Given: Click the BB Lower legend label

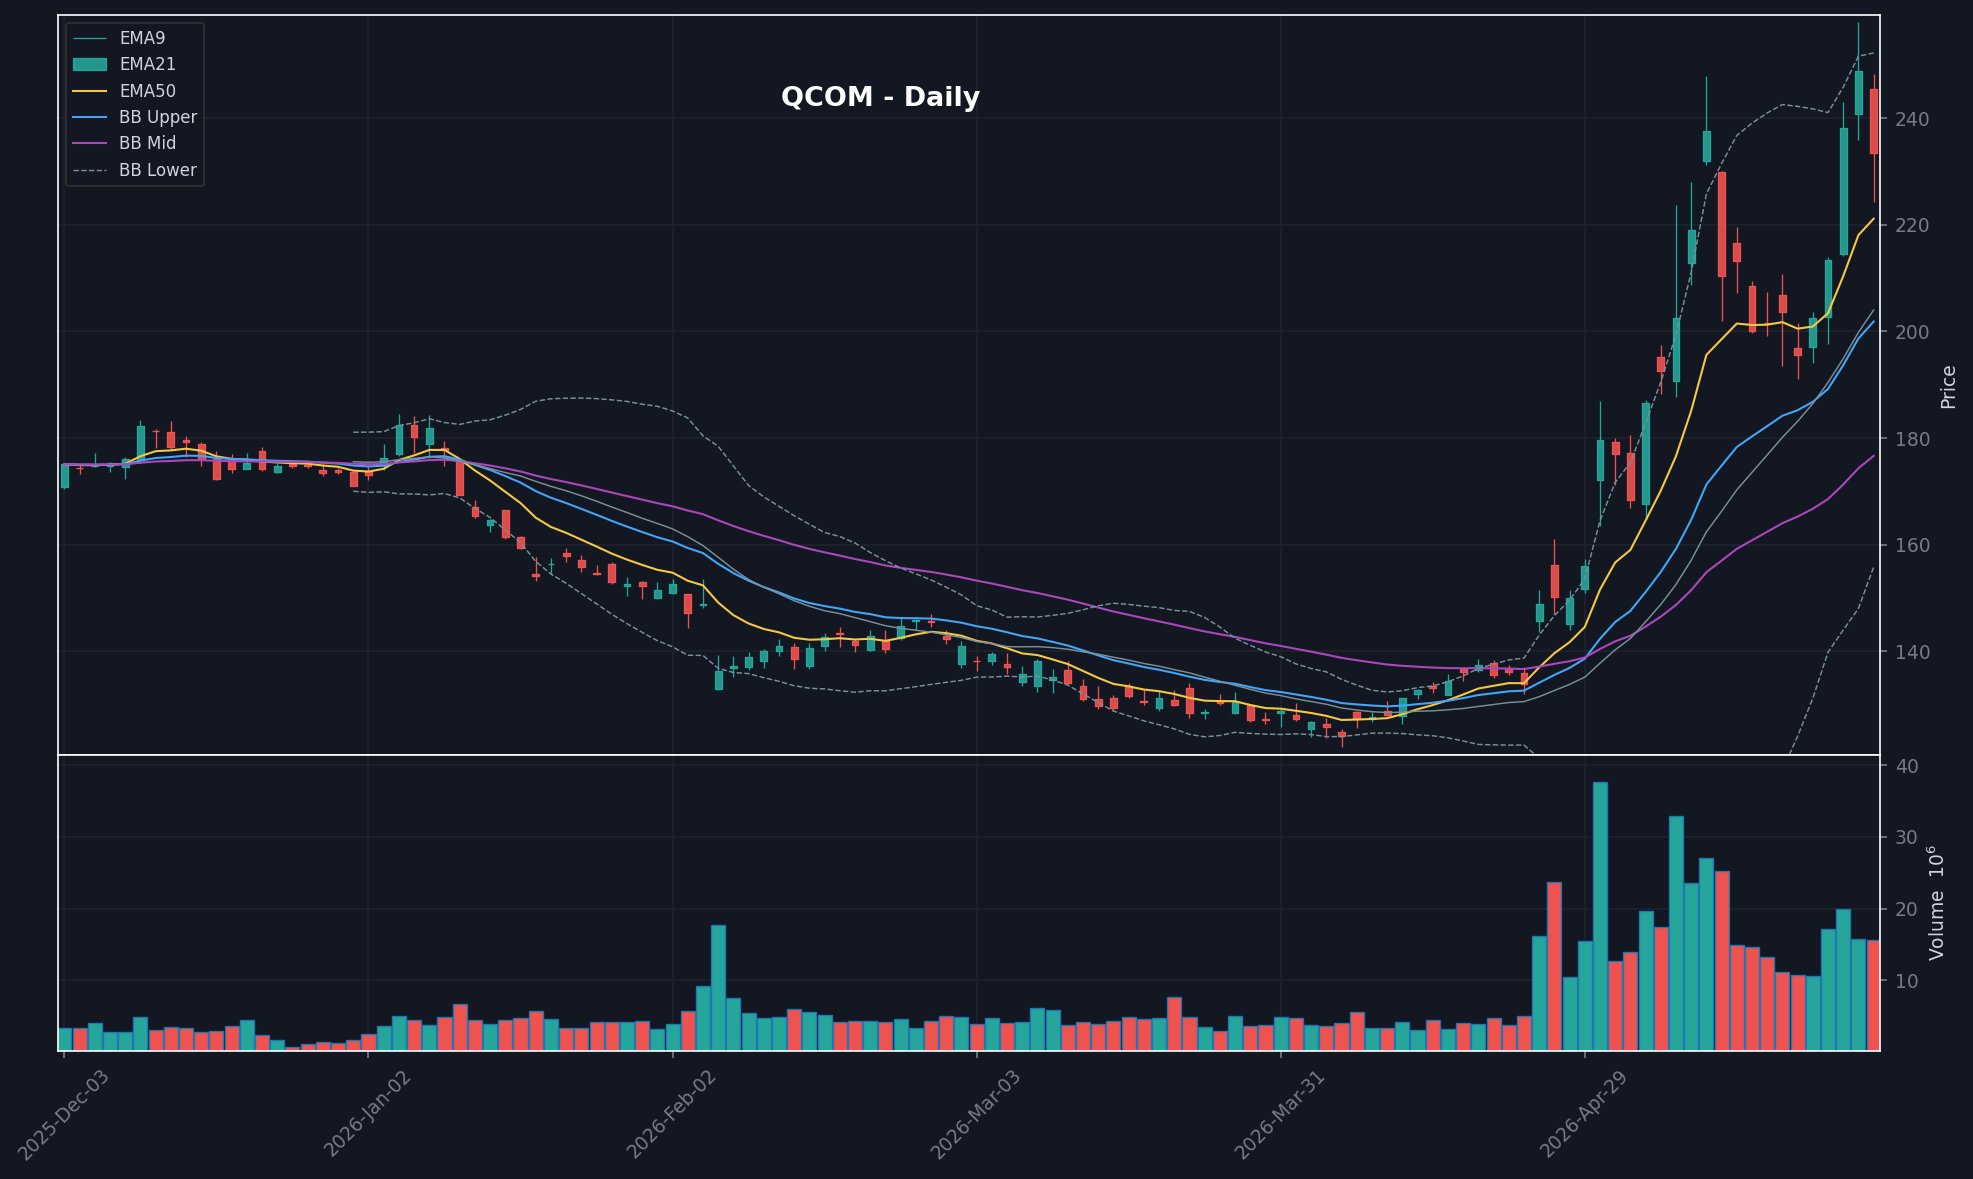Looking at the screenshot, I should pos(158,170).
